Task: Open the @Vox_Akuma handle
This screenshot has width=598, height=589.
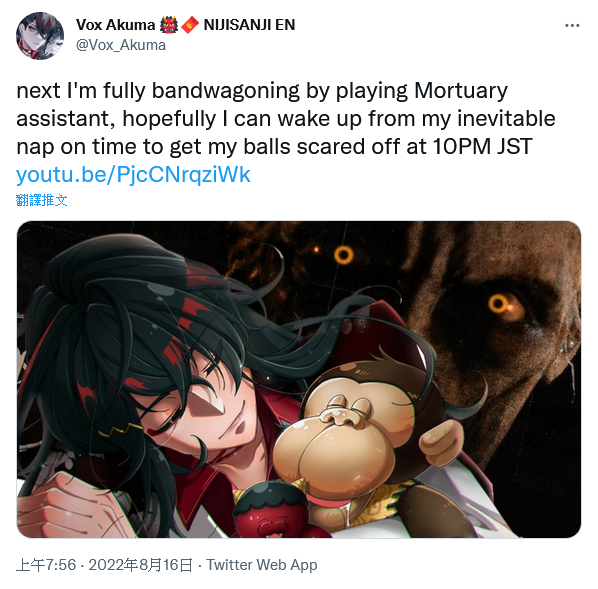Action: [121, 45]
